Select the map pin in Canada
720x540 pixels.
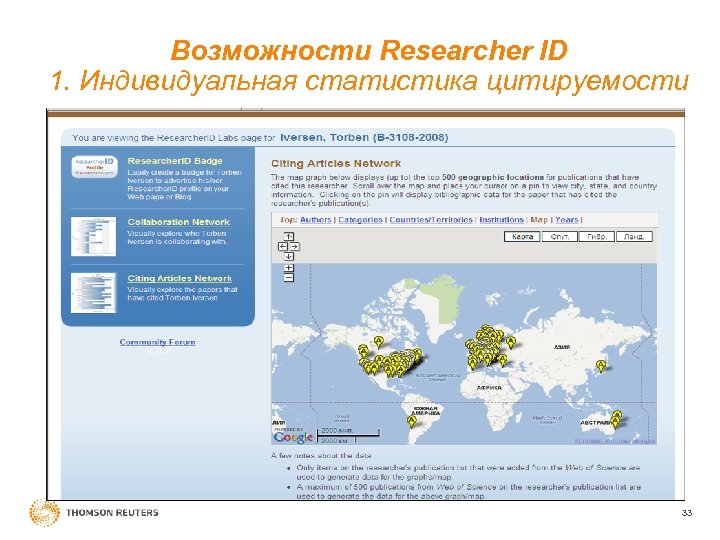(x=378, y=342)
